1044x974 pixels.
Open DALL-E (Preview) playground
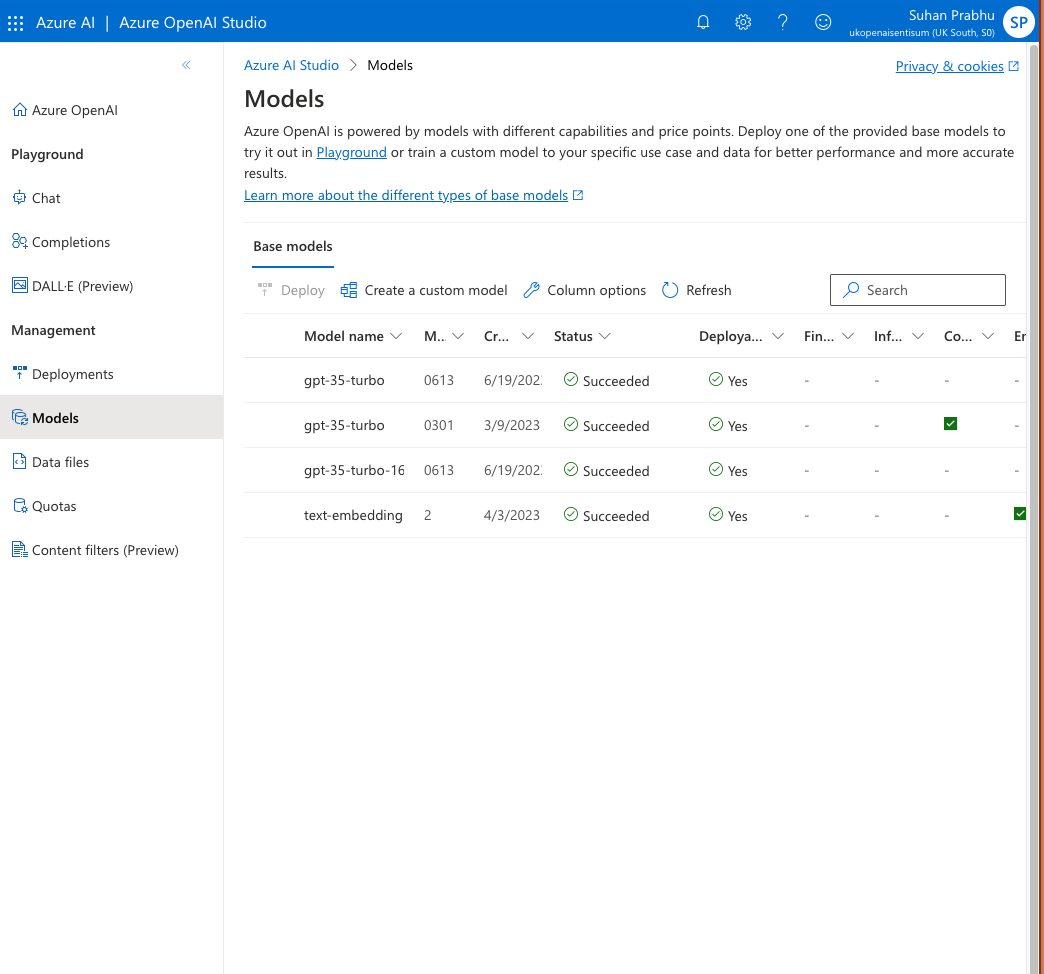click(82, 285)
